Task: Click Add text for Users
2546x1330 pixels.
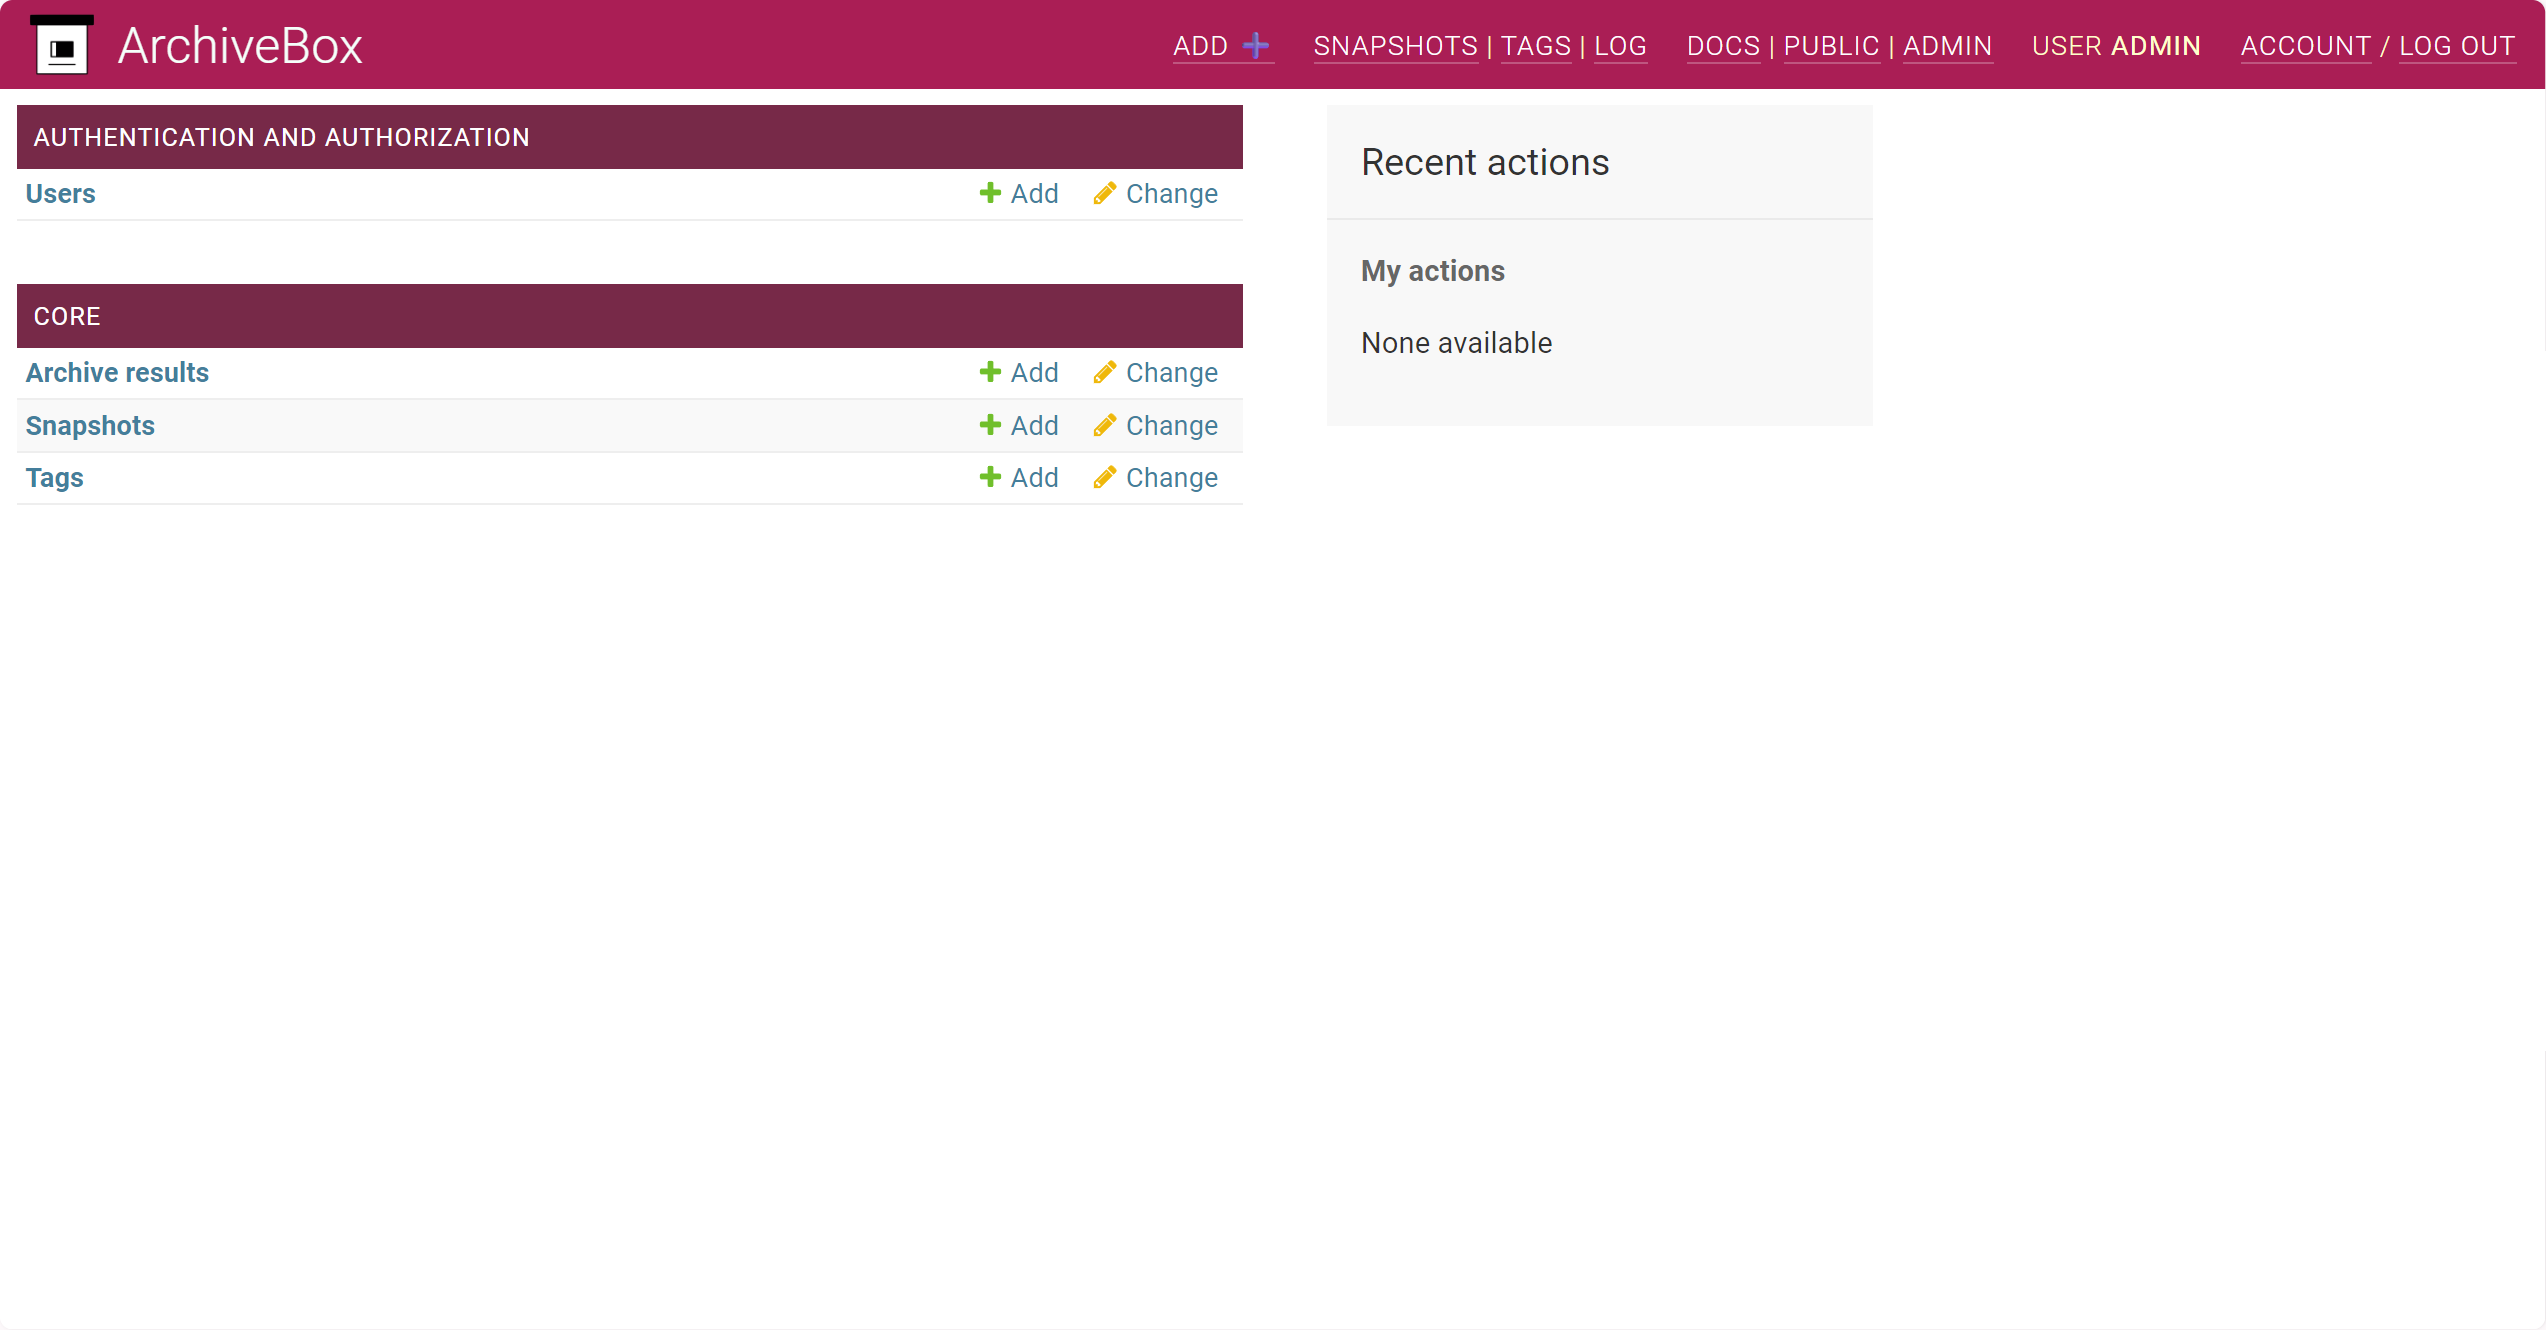Action: click(1034, 193)
